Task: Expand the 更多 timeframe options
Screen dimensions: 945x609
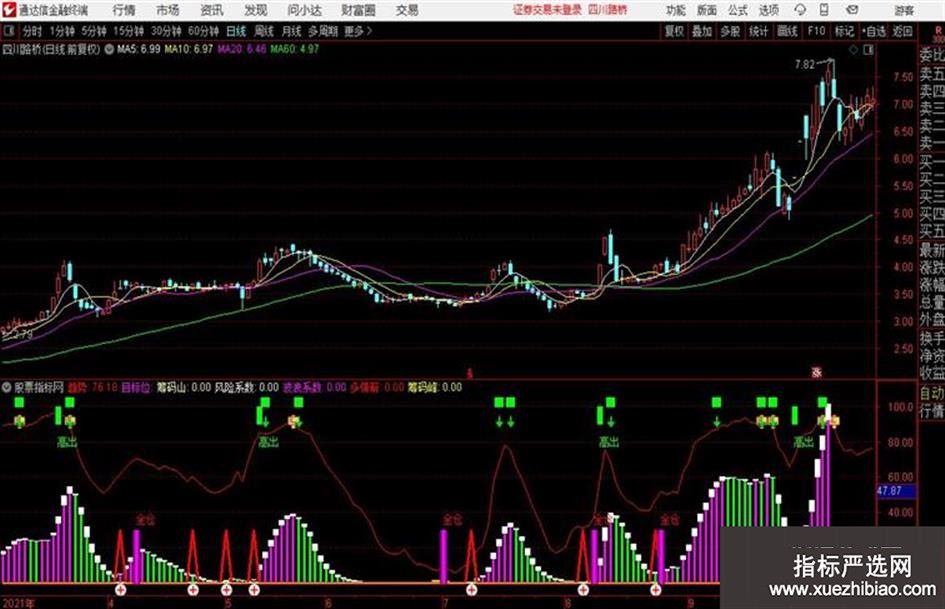Action: click(x=358, y=31)
